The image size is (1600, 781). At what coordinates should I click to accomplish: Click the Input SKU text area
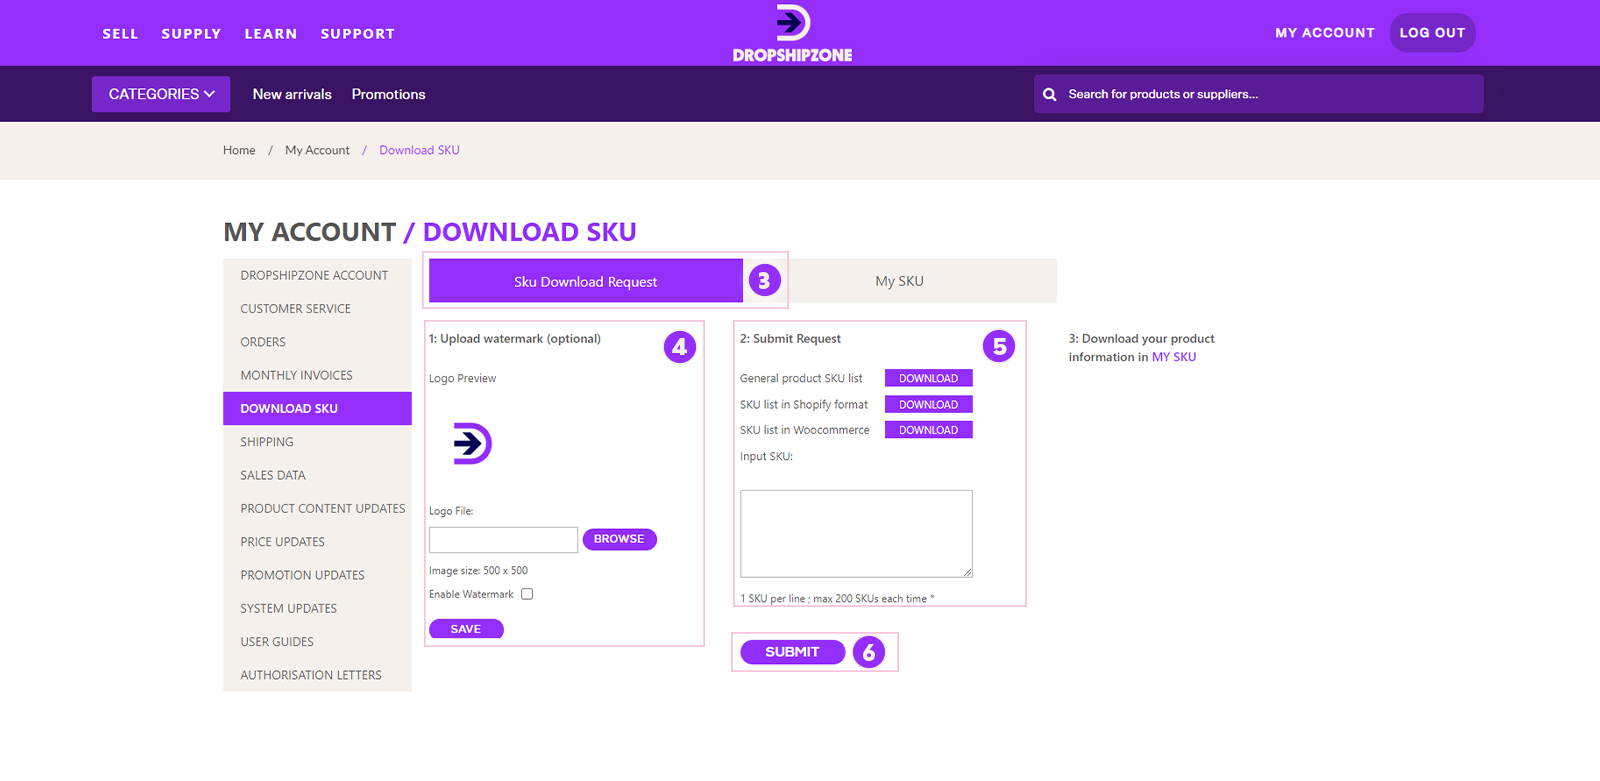click(856, 534)
